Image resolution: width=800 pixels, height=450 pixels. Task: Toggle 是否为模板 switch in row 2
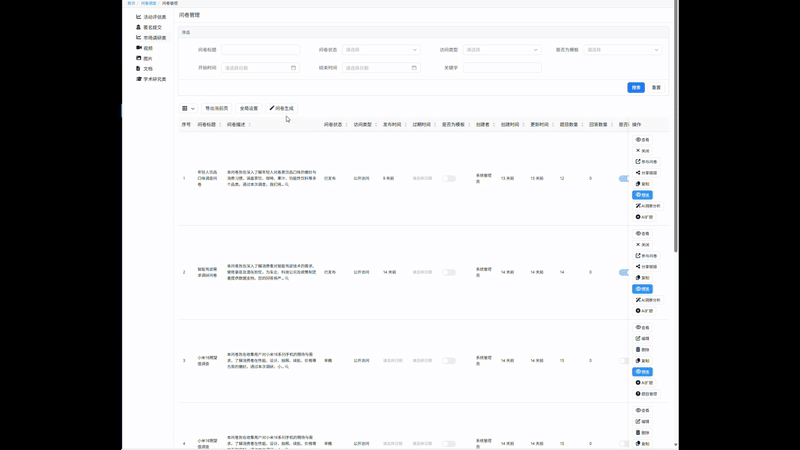point(449,272)
